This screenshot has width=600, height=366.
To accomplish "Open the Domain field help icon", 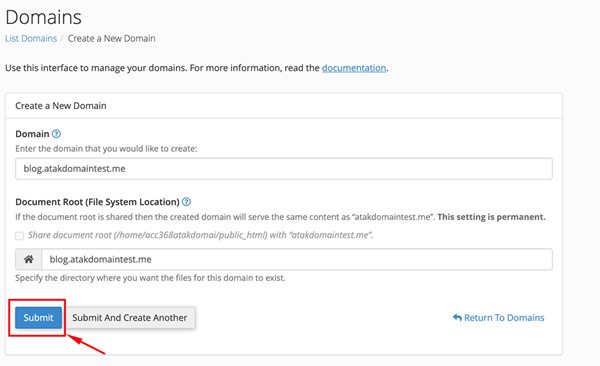I will (x=56, y=134).
